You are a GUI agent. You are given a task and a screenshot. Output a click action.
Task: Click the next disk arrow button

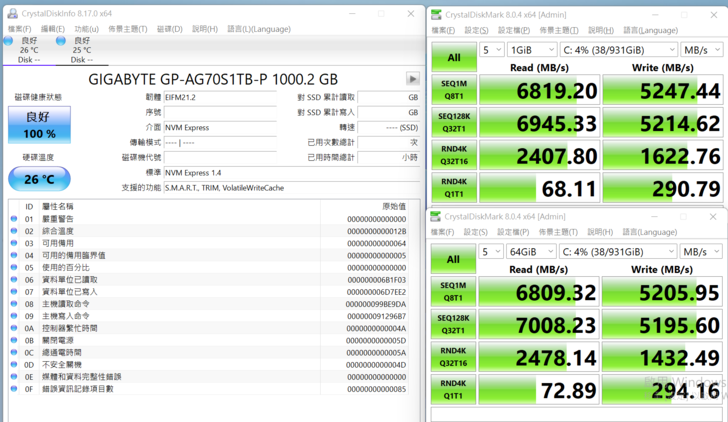[x=412, y=78]
